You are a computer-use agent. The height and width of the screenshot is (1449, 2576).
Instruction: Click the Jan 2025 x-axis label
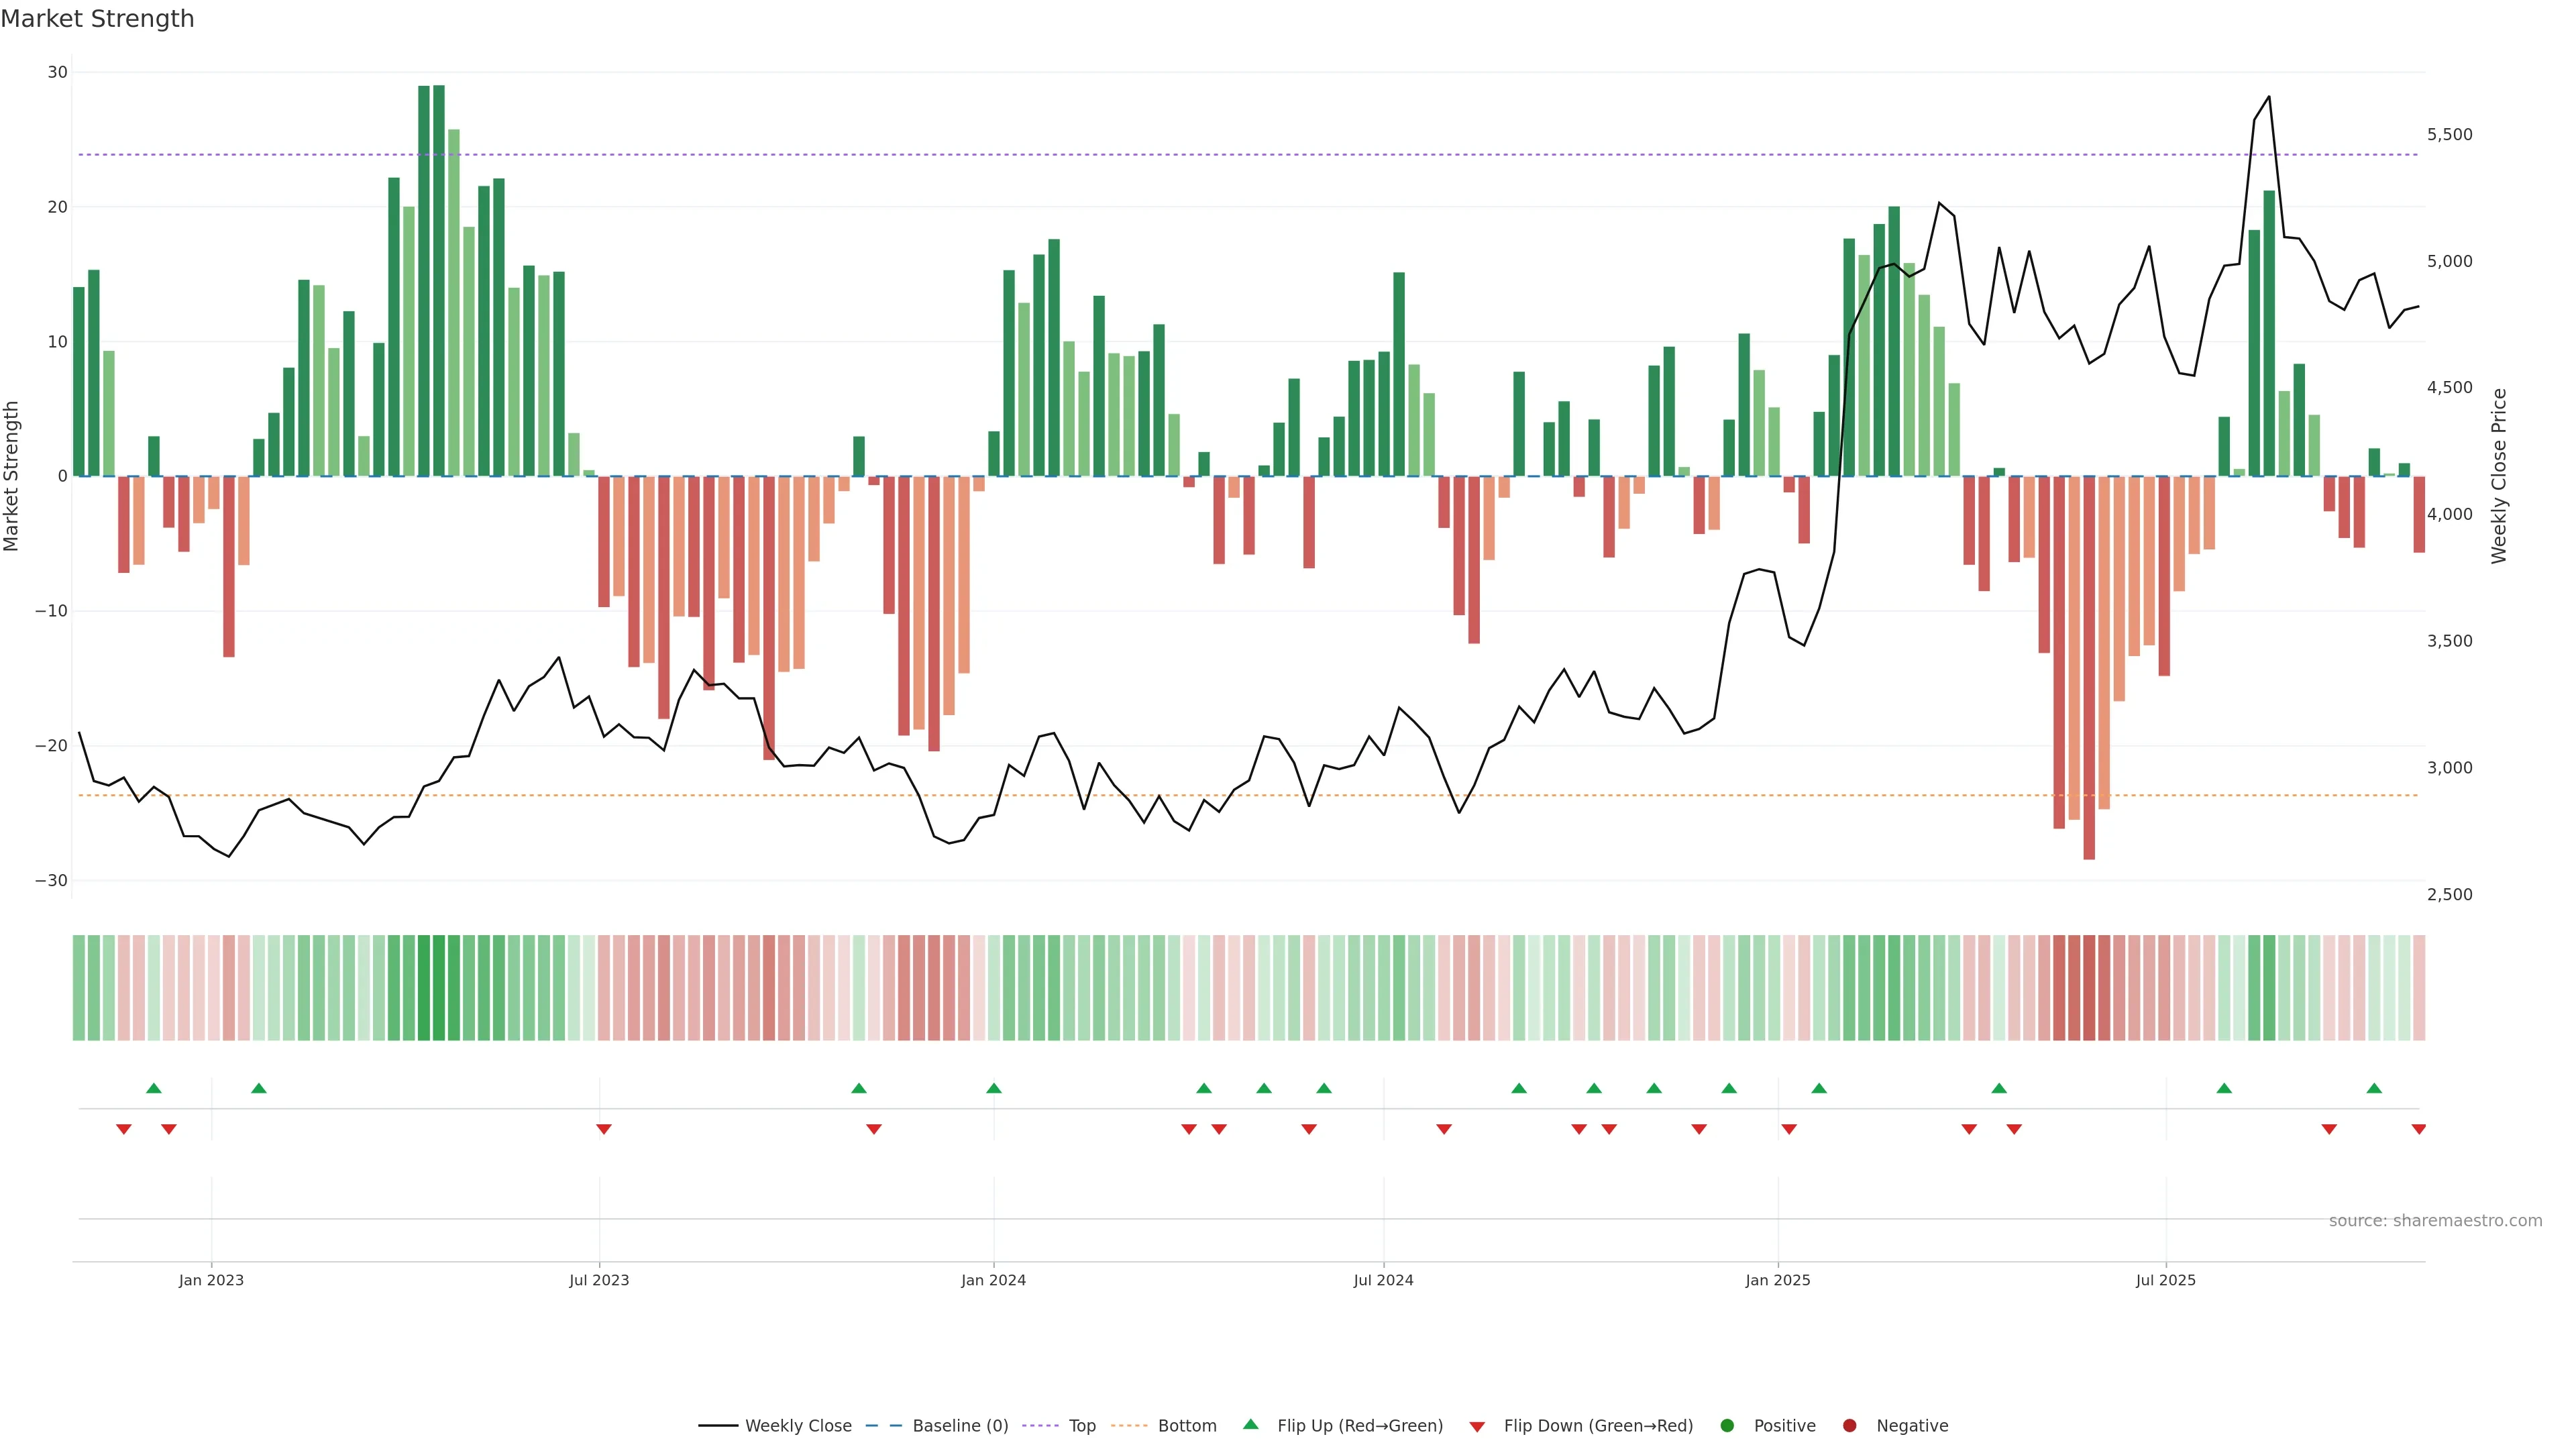coord(1777,1280)
